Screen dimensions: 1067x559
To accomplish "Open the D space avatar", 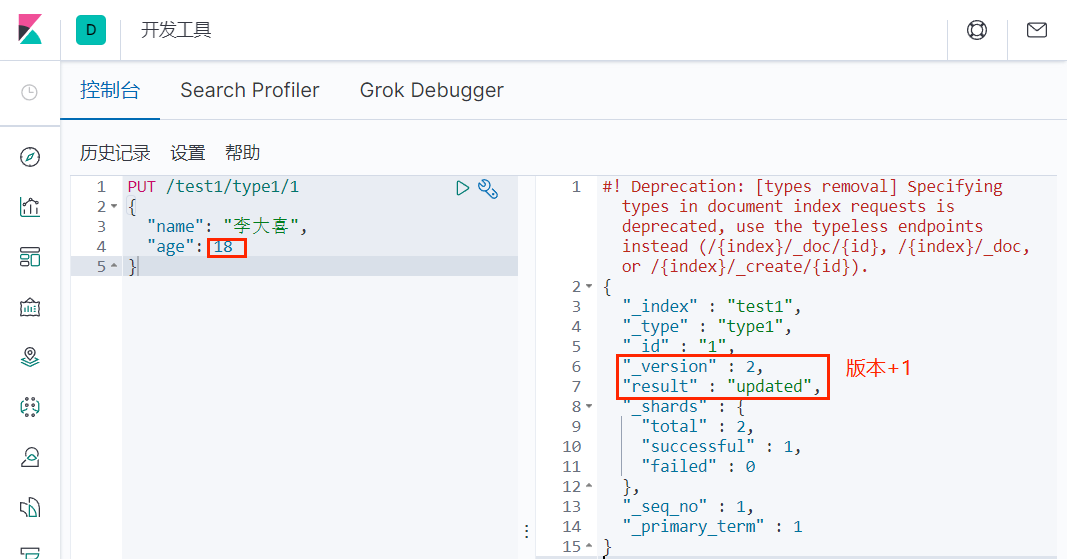I will [x=91, y=30].
